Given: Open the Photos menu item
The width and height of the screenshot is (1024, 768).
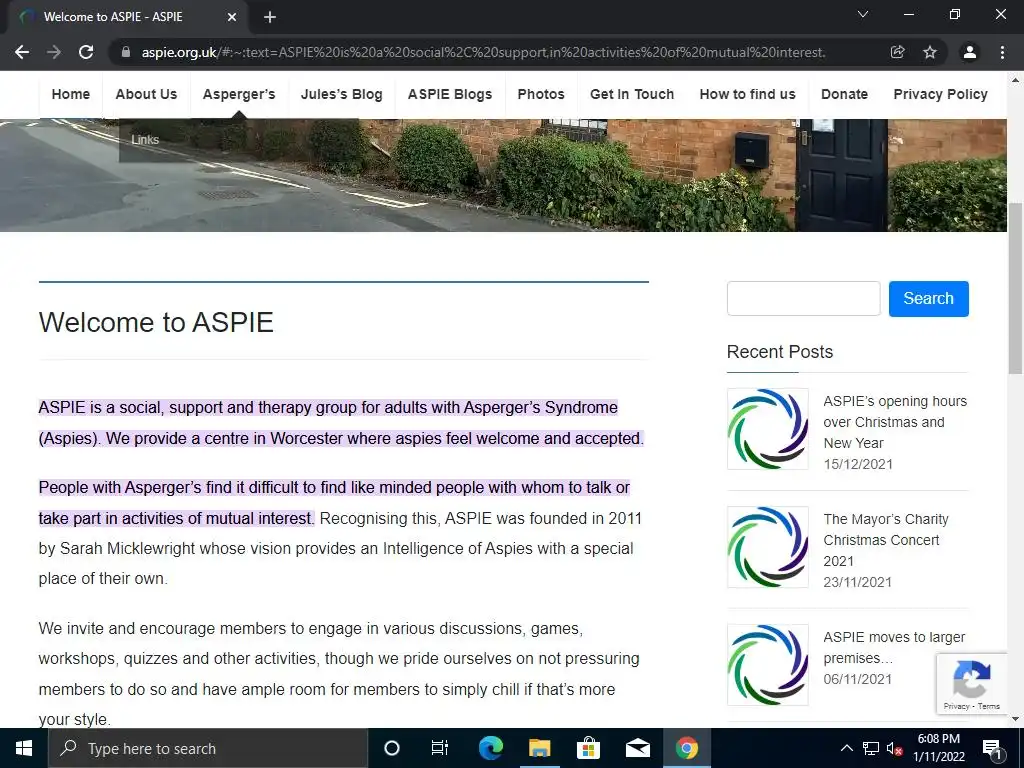Looking at the screenshot, I should point(541,94).
